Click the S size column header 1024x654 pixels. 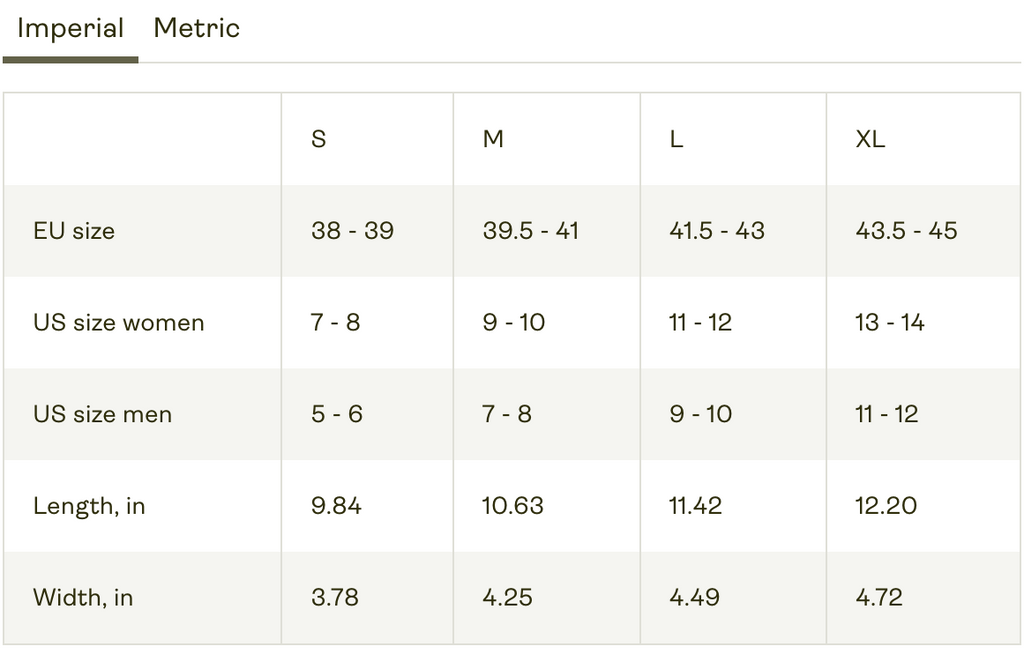319,139
